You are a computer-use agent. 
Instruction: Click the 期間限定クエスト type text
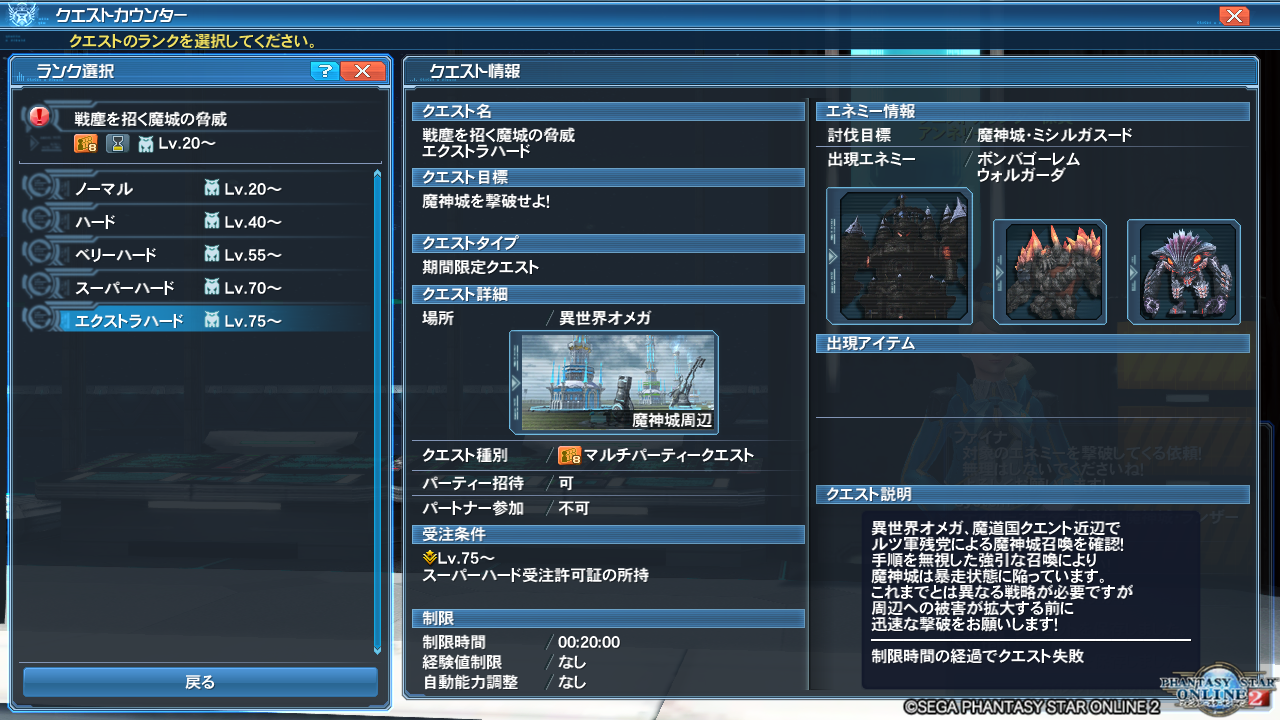(481, 267)
